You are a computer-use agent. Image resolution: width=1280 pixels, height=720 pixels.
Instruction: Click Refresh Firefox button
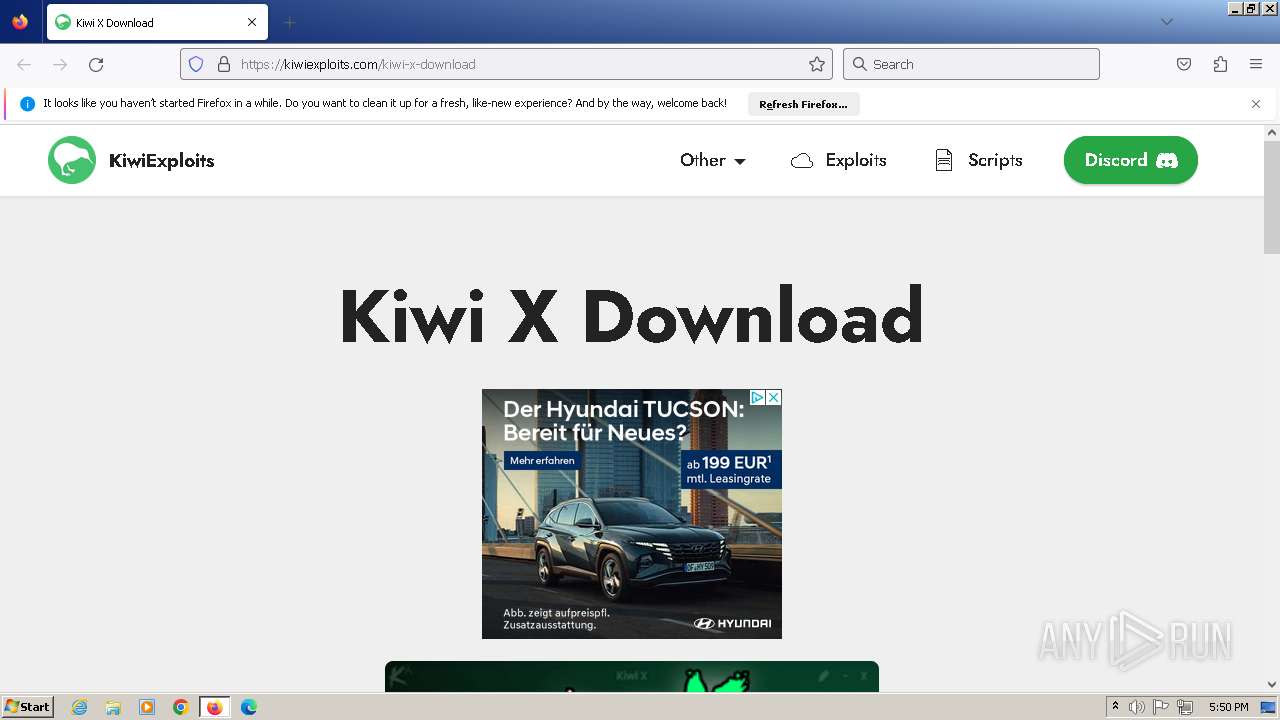tap(803, 104)
